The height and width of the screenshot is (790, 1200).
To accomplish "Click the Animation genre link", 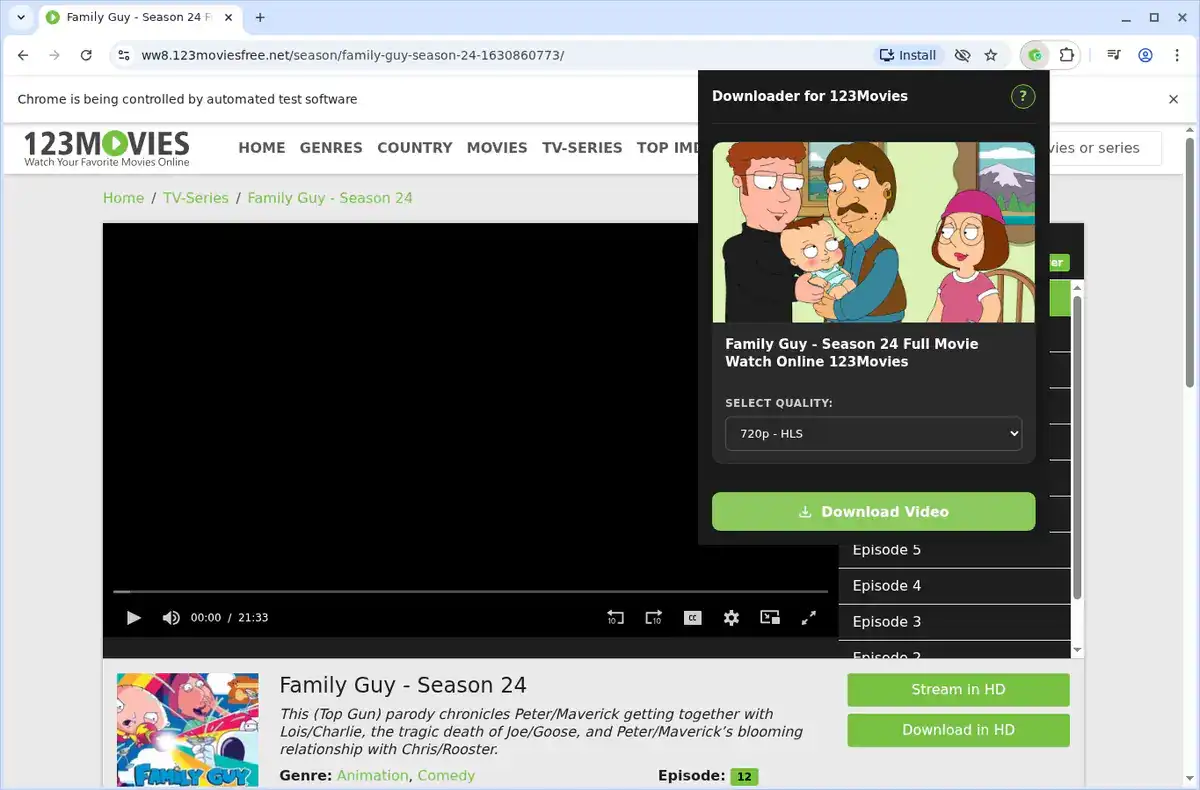I will (372, 775).
